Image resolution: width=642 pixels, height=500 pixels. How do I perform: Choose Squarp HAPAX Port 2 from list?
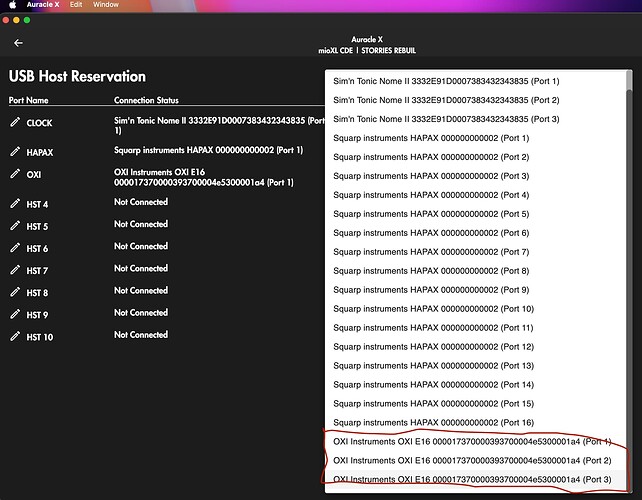tap(475, 157)
